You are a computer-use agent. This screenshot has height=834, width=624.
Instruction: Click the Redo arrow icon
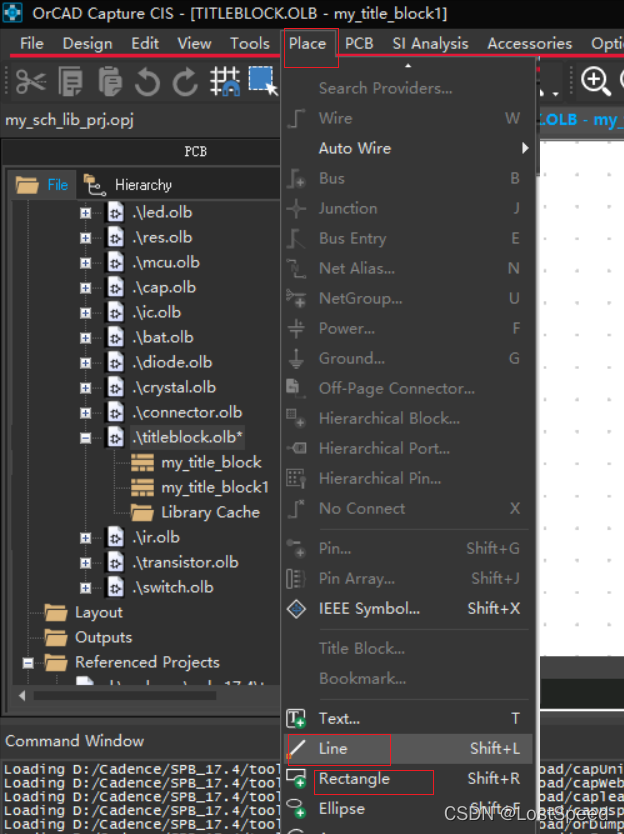pyautogui.click(x=185, y=82)
